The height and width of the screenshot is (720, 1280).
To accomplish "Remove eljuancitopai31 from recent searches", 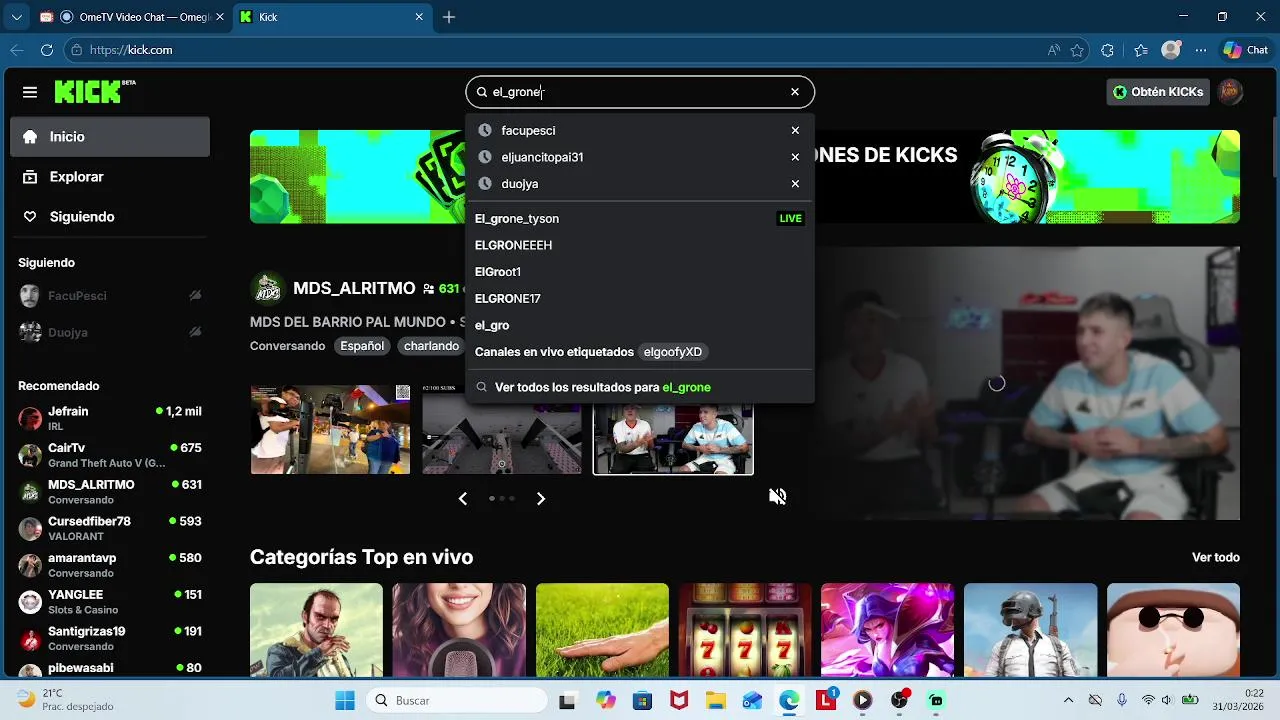I will 795,157.
